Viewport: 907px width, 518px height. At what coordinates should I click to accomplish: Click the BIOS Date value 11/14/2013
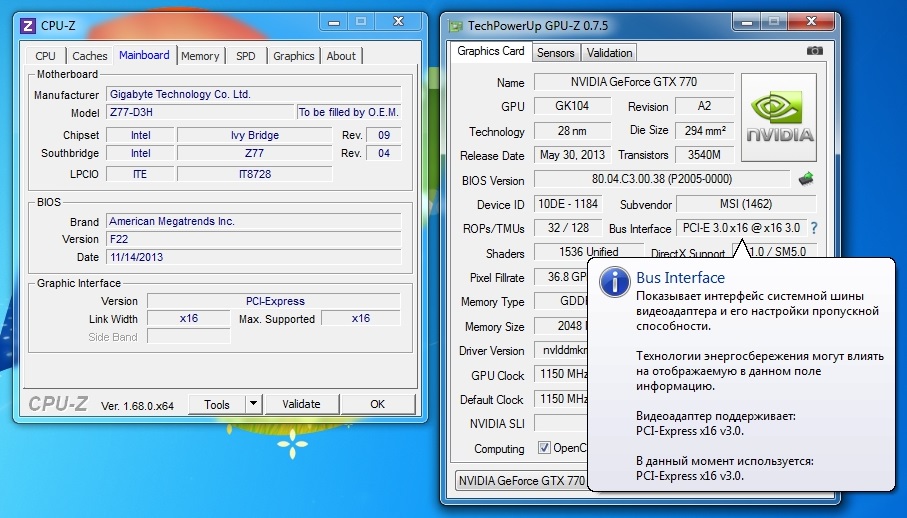tap(253, 257)
